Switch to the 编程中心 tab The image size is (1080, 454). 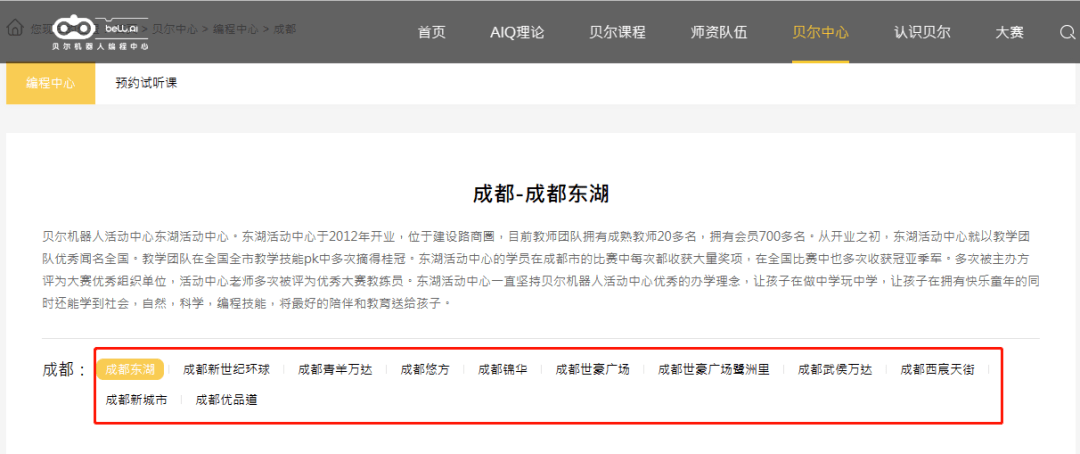click(x=51, y=83)
